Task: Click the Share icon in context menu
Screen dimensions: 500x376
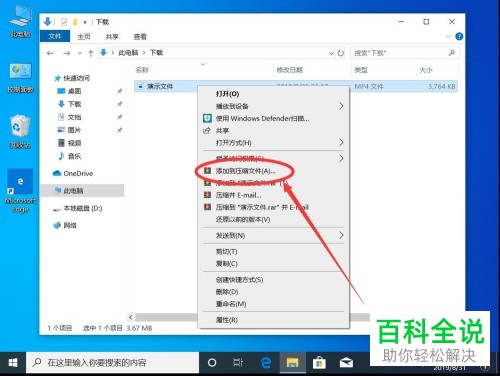Action: click(x=207, y=130)
